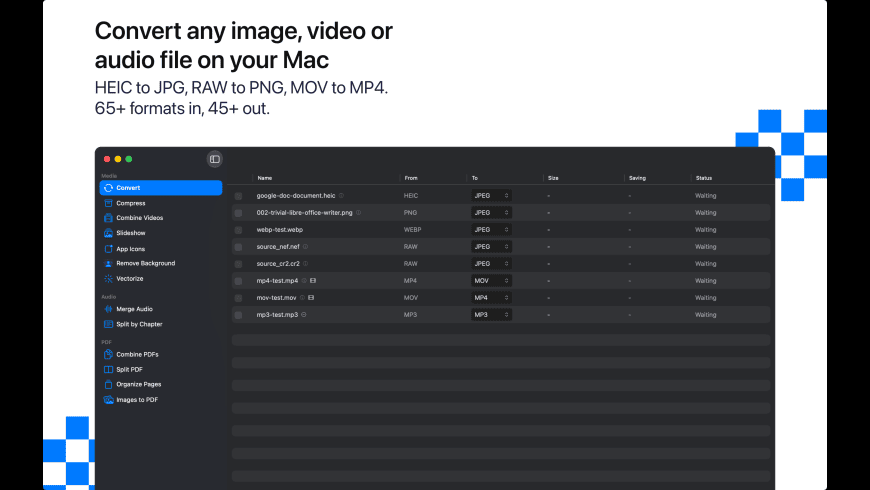Click the Compress sidebar icon
Viewport: 870px width, 490px height.
(108, 203)
